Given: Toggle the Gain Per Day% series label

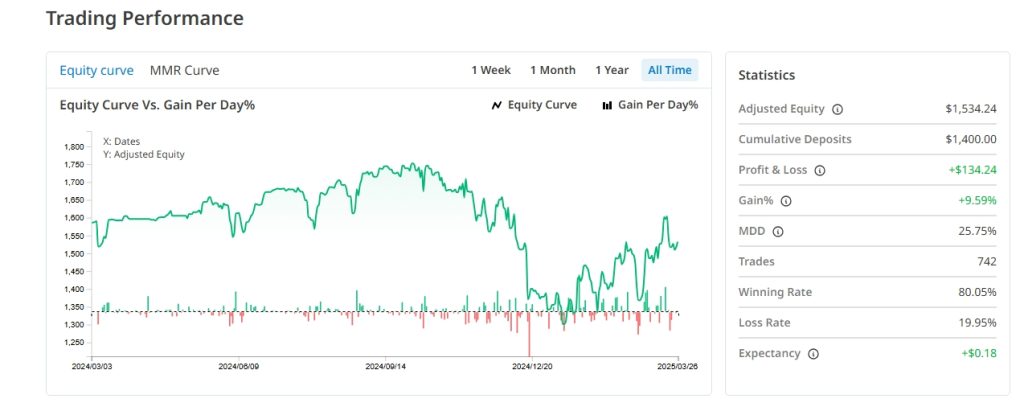Looking at the screenshot, I should click(657, 105).
